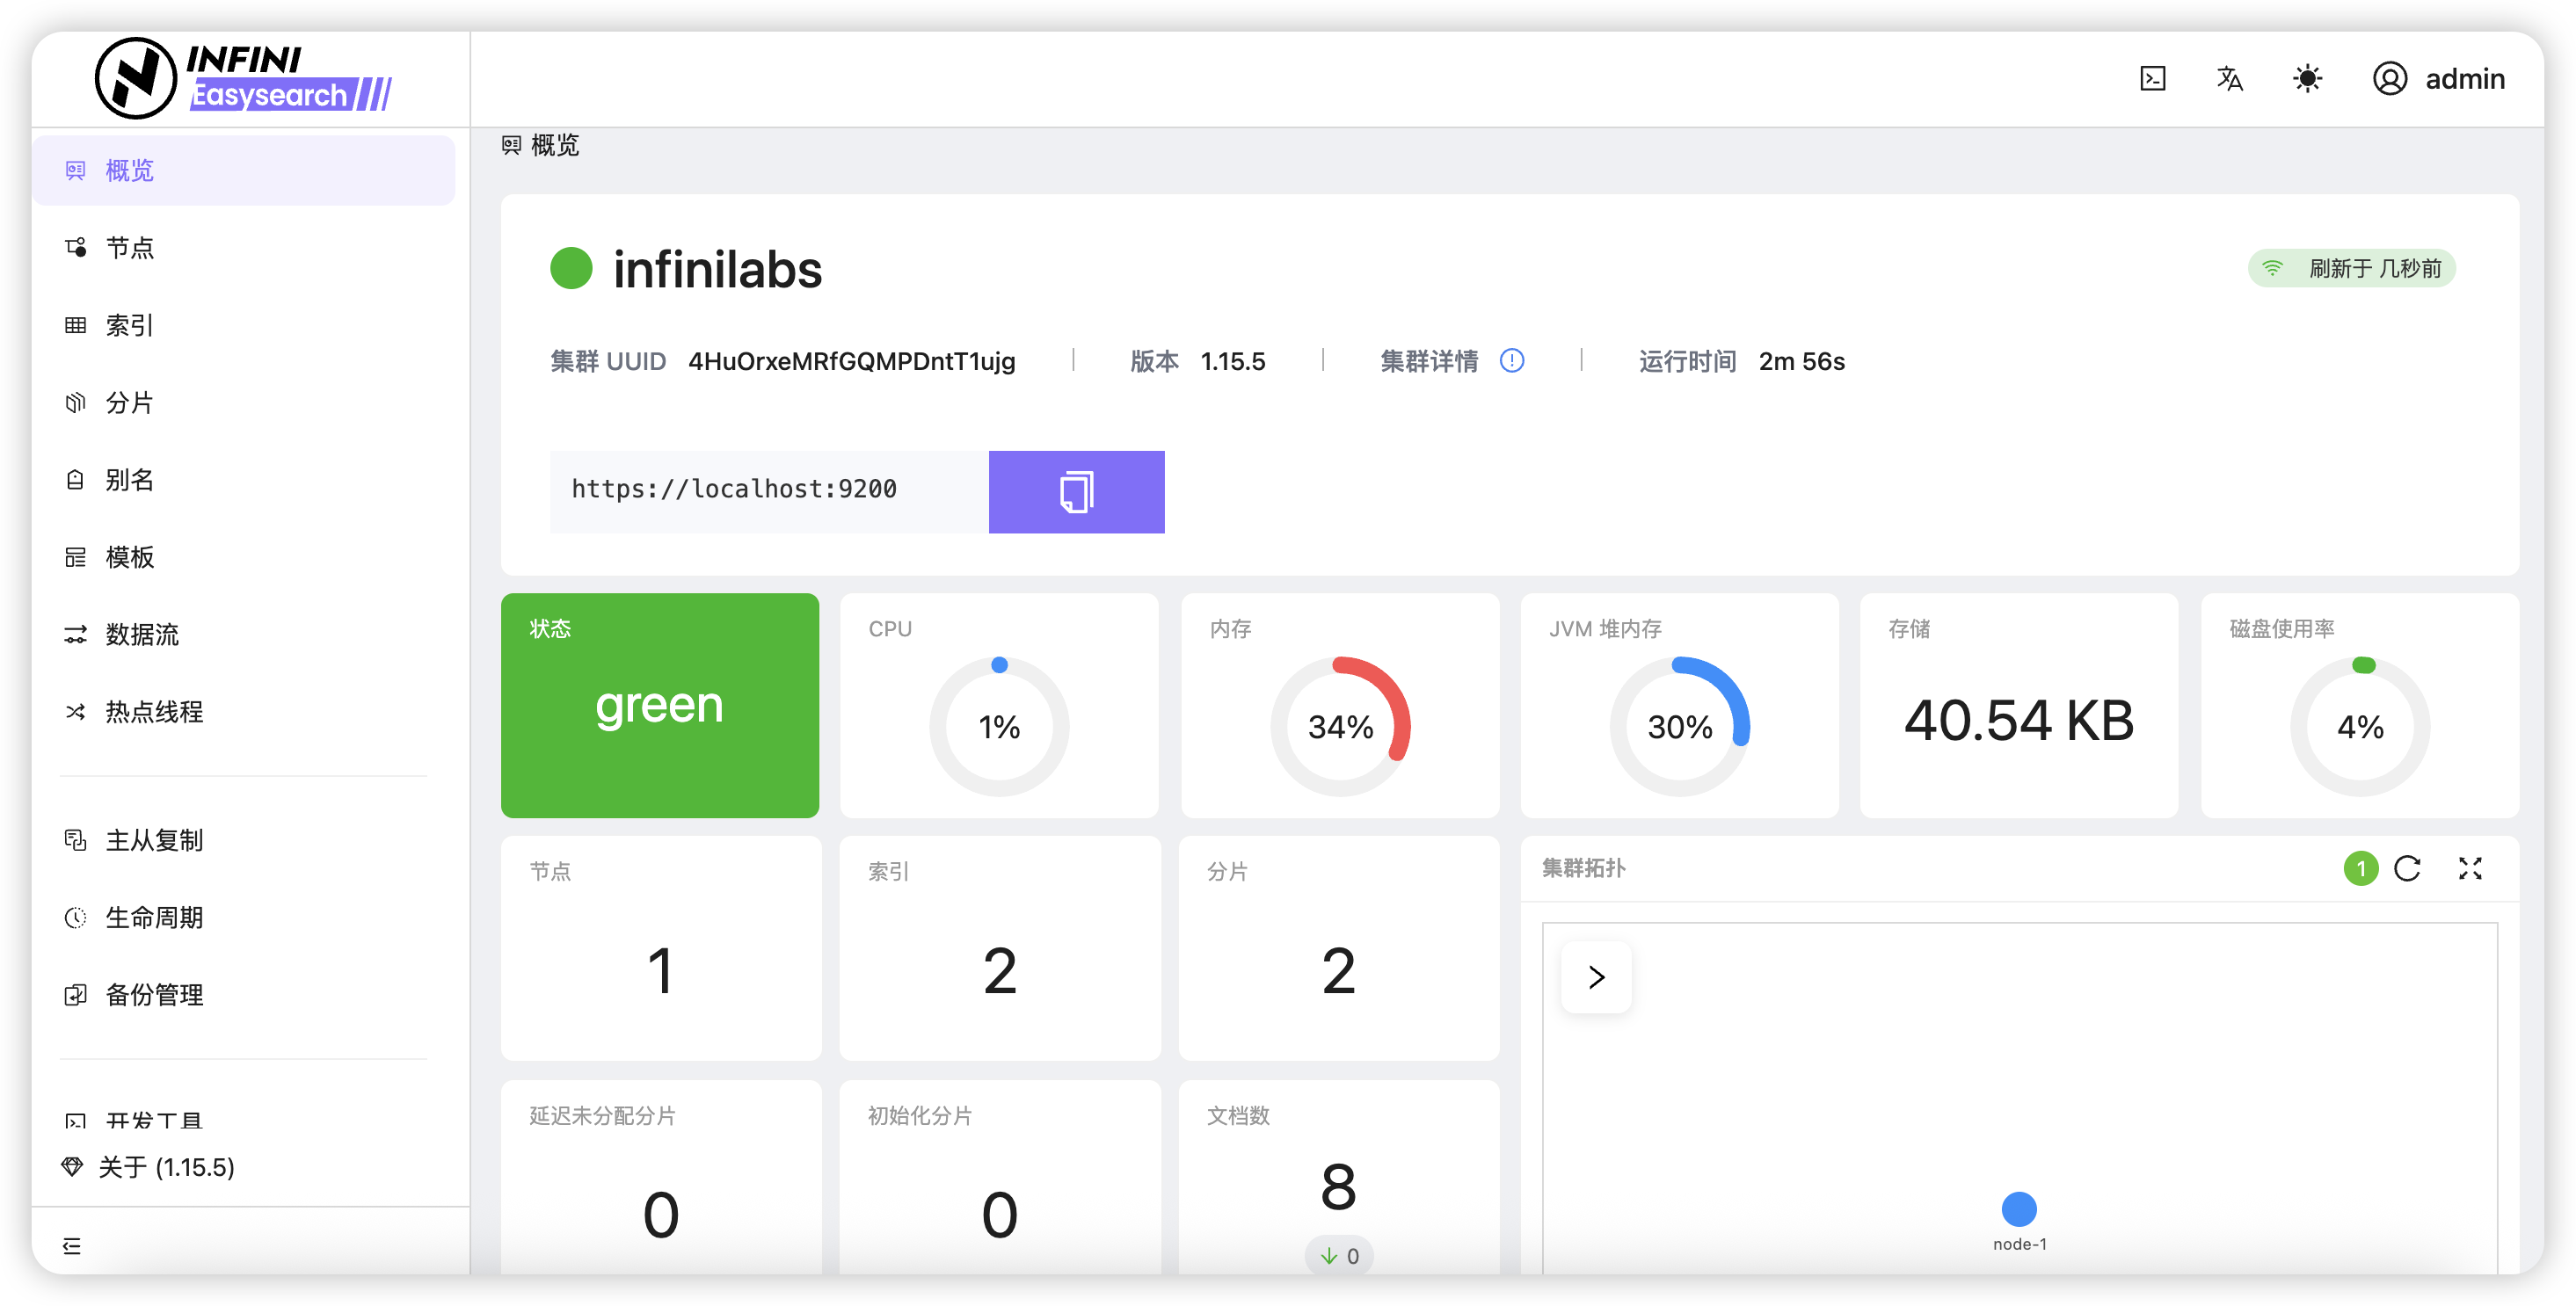The image size is (2576, 1306).
Task: Click the 内存 34% memory gauge
Action: click(x=1340, y=725)
